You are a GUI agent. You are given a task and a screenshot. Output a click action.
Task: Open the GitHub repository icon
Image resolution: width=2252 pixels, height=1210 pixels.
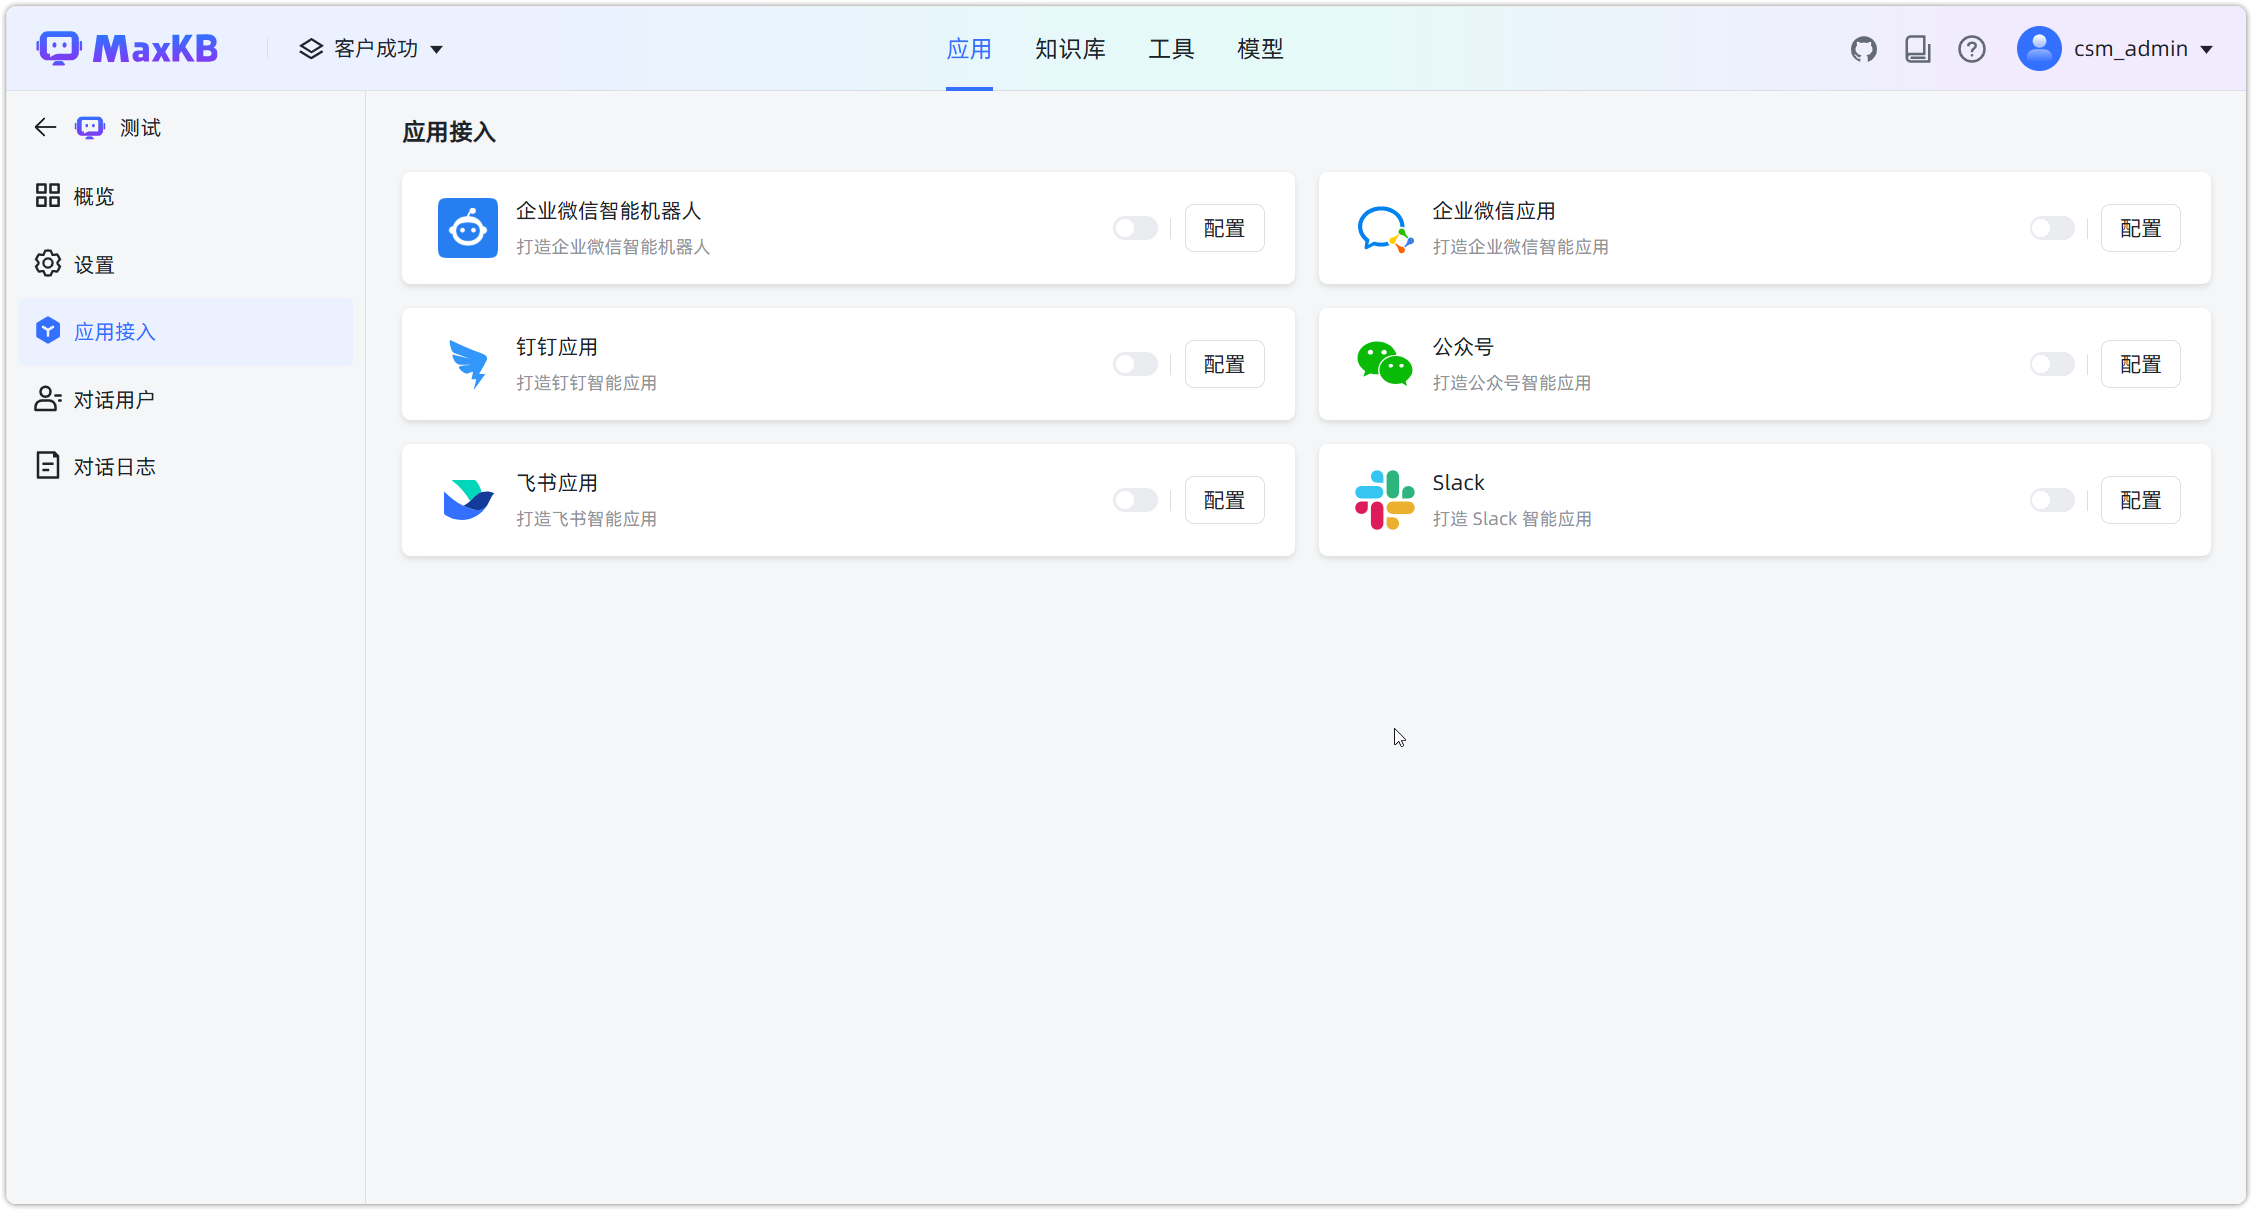tap(1863, 49)
